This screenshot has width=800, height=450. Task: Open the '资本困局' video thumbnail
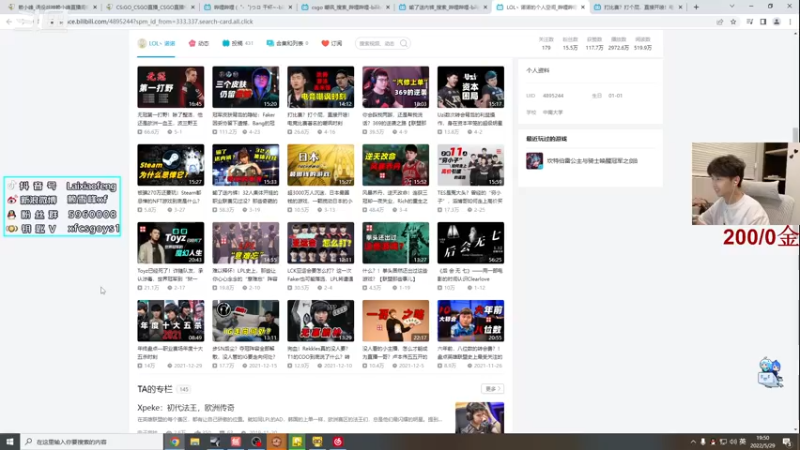pyautogui.click(x=470, y=87)
